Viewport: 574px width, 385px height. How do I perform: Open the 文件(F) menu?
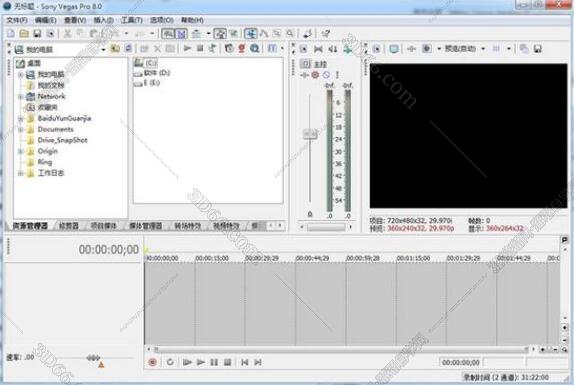pos(17,20)
